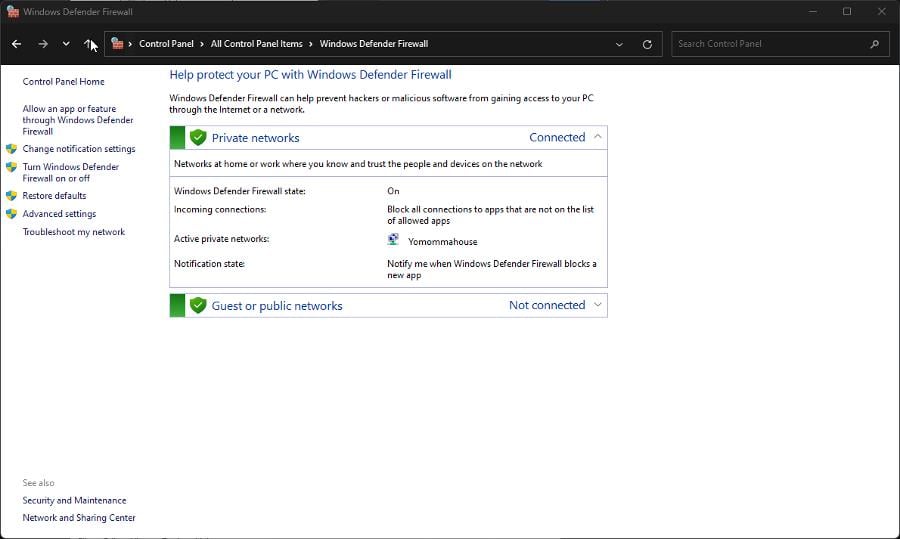900x539 pixels.
Task: Open Turn Windows Defender Firewall on or off
Action: click(x=71, y=172)
